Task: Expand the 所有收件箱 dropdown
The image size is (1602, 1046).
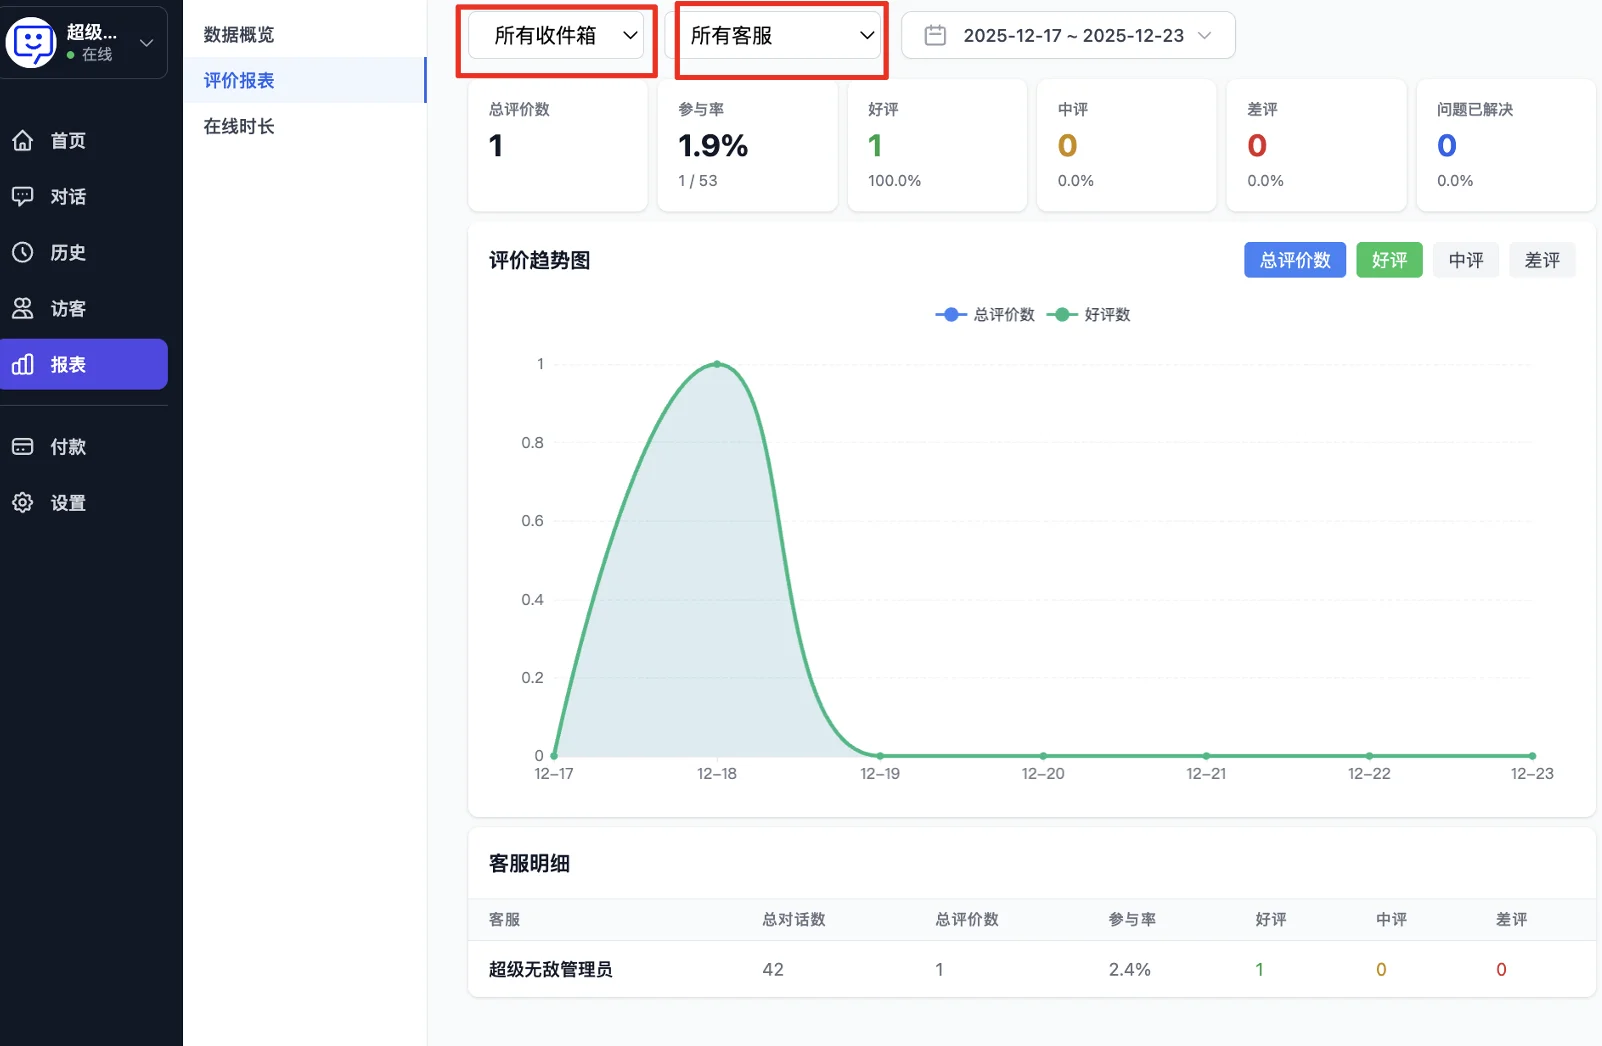Action: 557,34
